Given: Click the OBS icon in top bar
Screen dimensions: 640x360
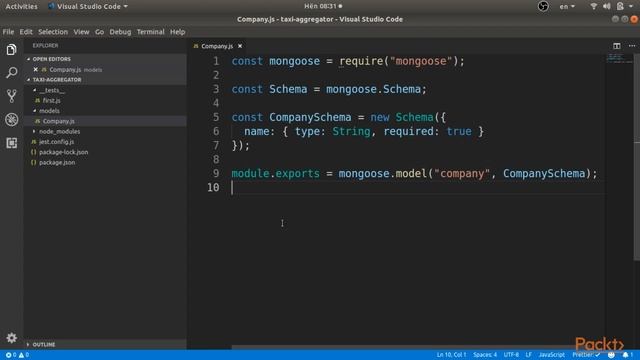Looking at the screenshot, I should tap(543, 6).
